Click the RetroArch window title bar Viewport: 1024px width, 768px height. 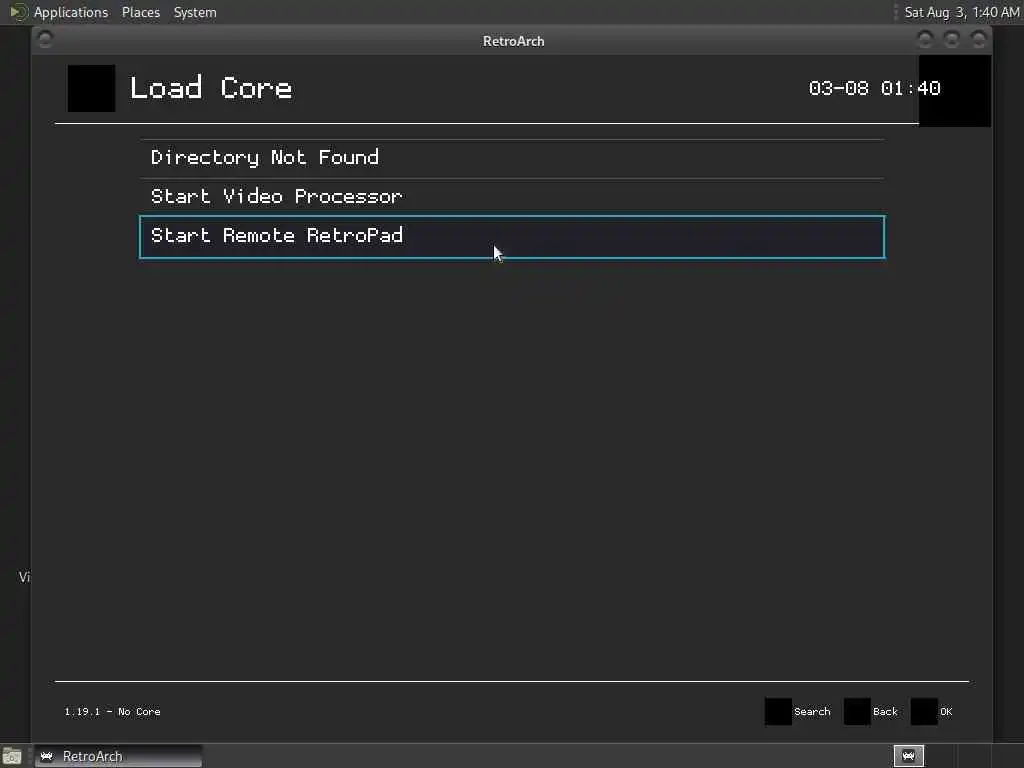pyautogui.click(x=513, y=40)
